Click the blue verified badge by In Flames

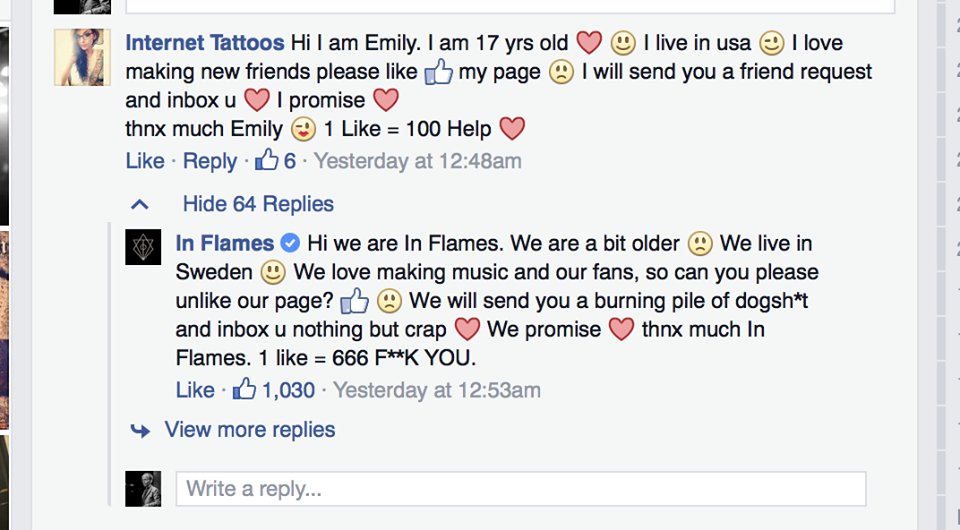pyautogui.click(x=290, y=243)
